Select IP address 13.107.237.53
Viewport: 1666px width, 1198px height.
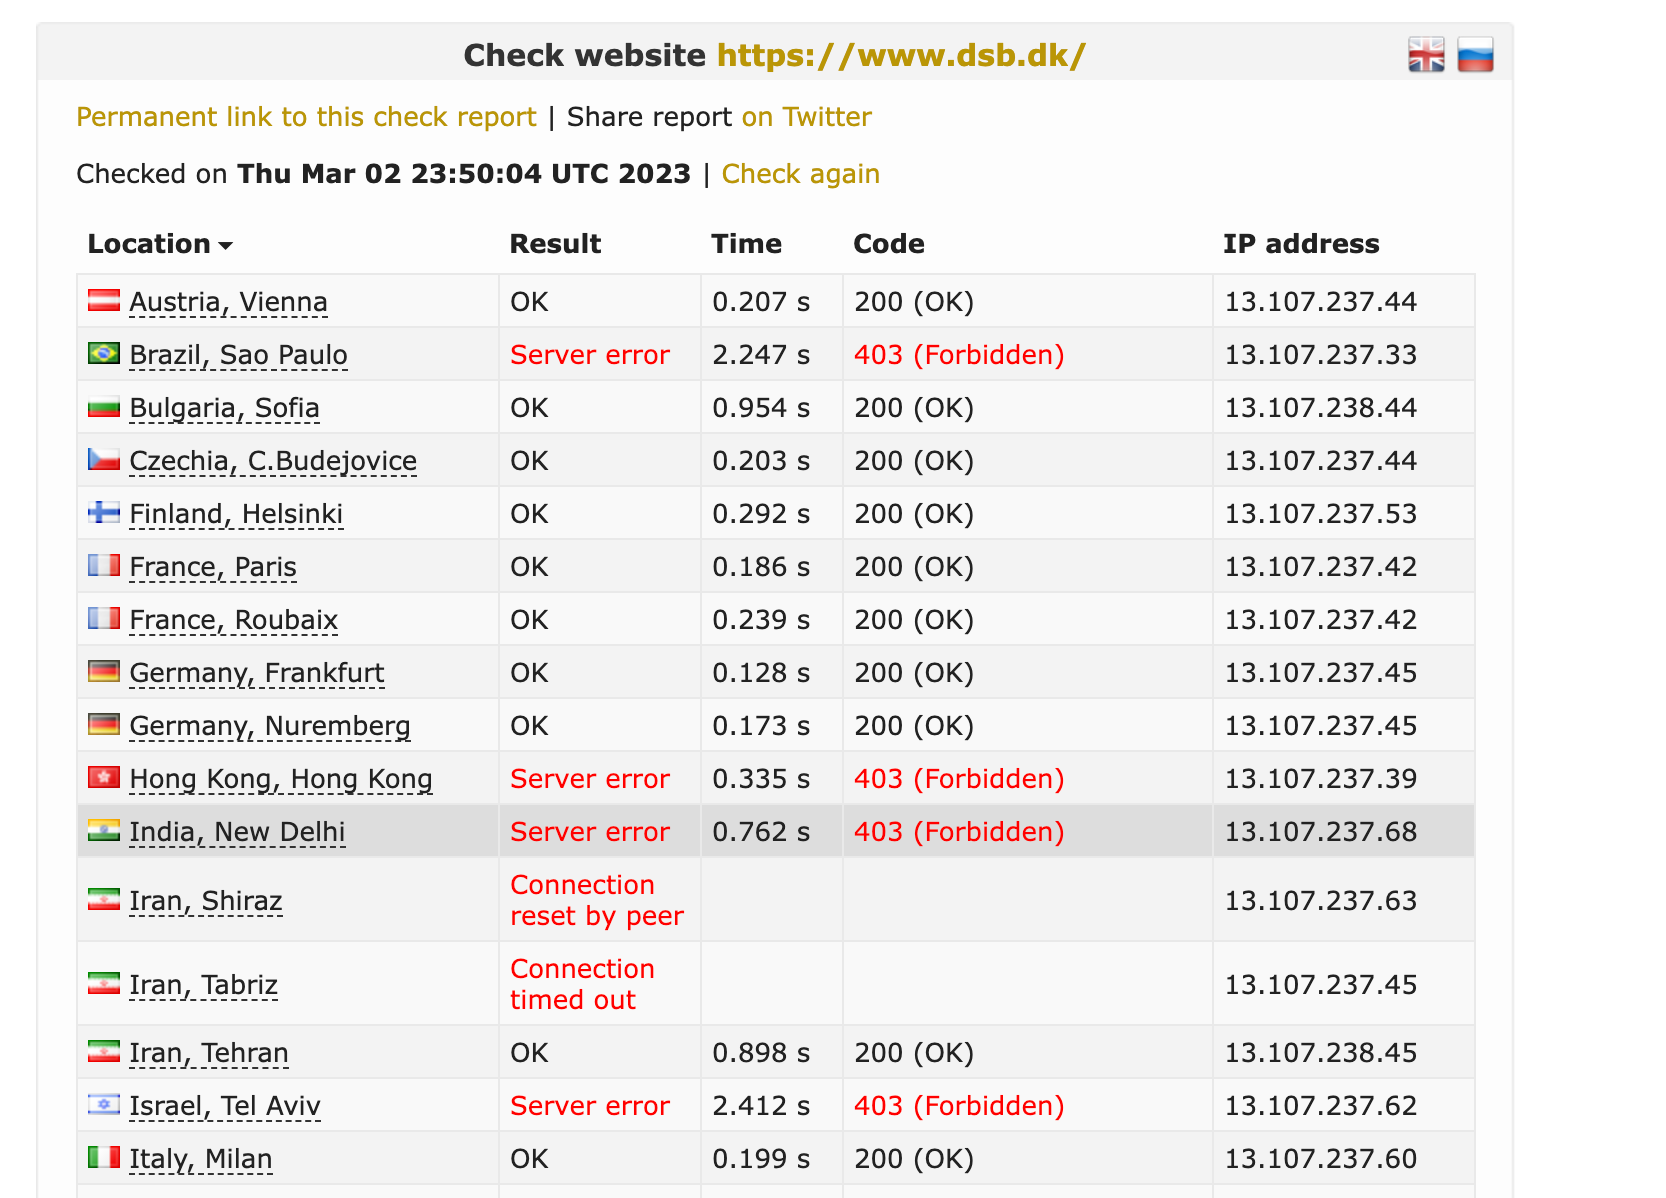(1321, 514)
